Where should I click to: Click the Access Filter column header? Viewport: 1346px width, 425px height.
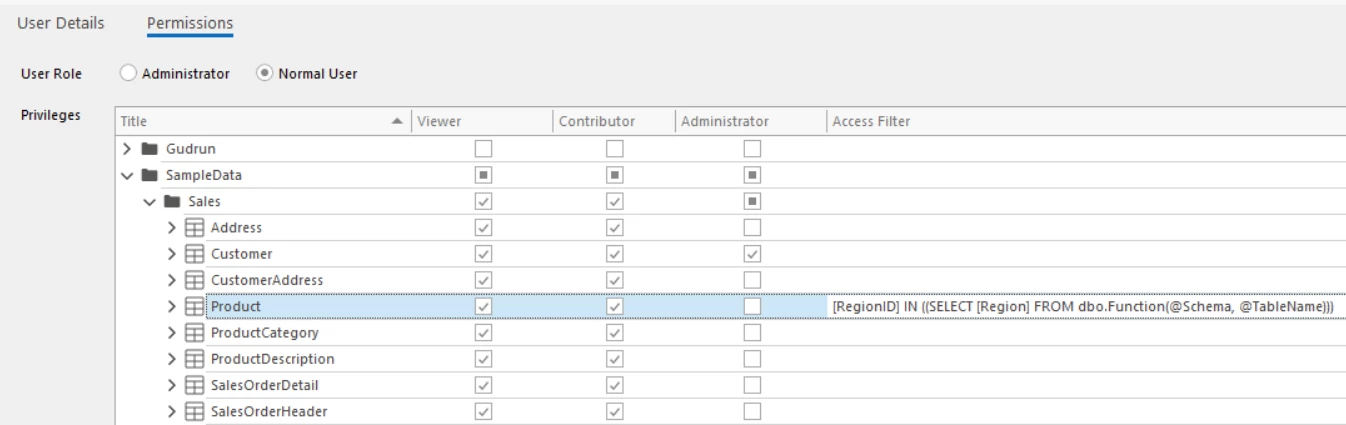click(x=868, y=122)
